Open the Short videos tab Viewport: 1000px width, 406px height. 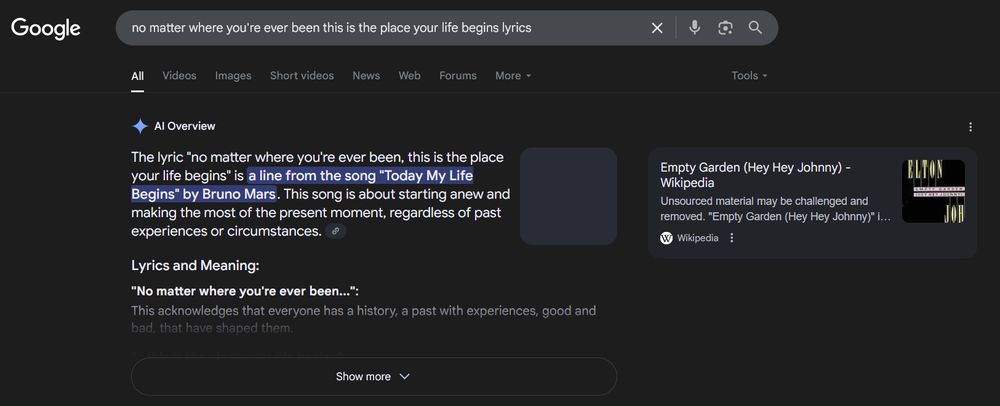[x=302, y=75]
